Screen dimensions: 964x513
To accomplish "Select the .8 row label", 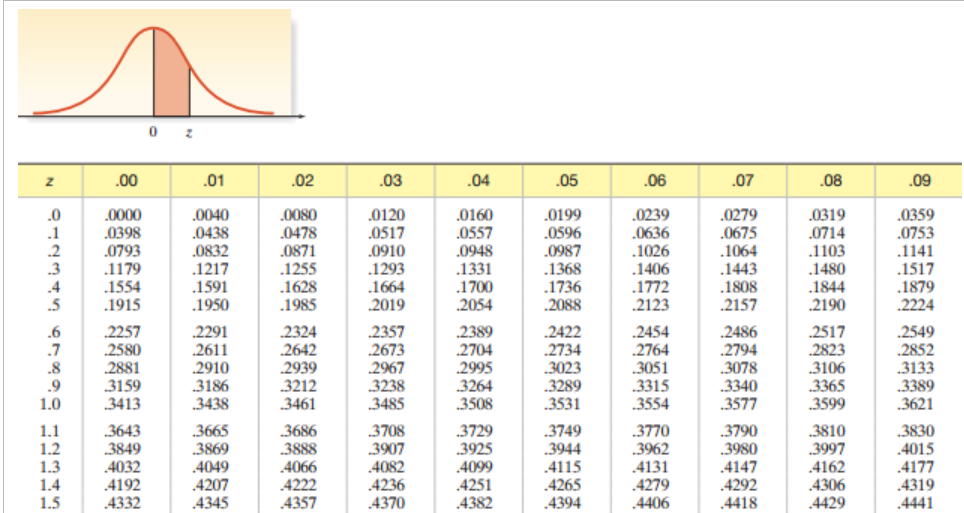I will coord(54,368).
